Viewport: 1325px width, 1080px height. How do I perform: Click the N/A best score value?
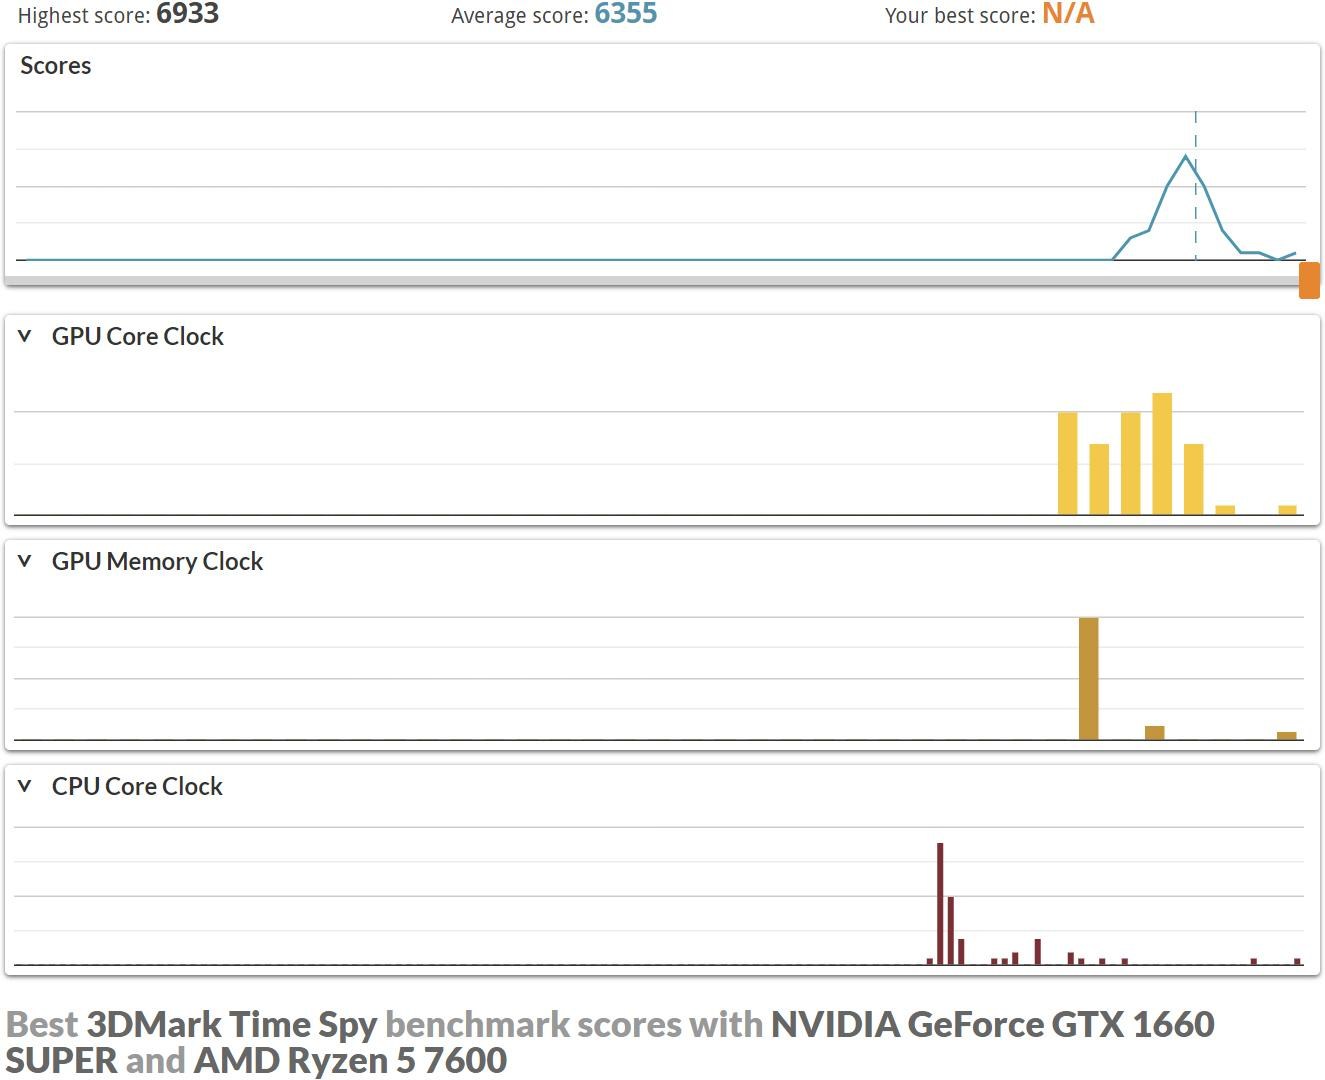1068,14
